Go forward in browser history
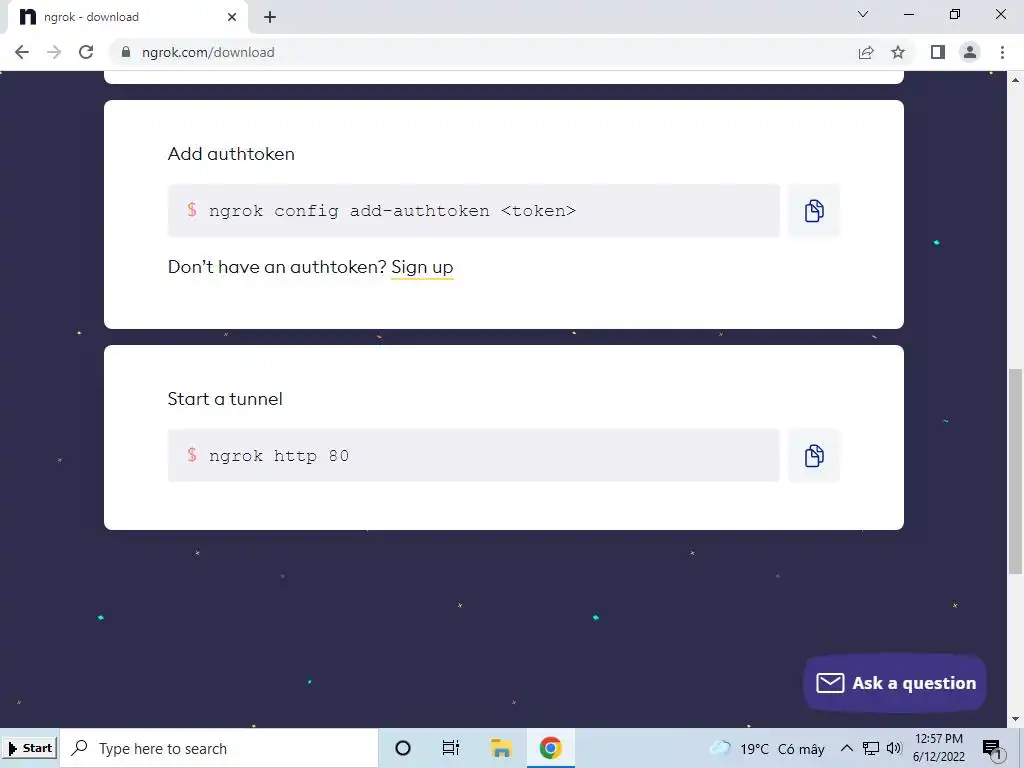The width and height of the screenshot is (1024, 768). pyautogui.click(x=54, y=52)
